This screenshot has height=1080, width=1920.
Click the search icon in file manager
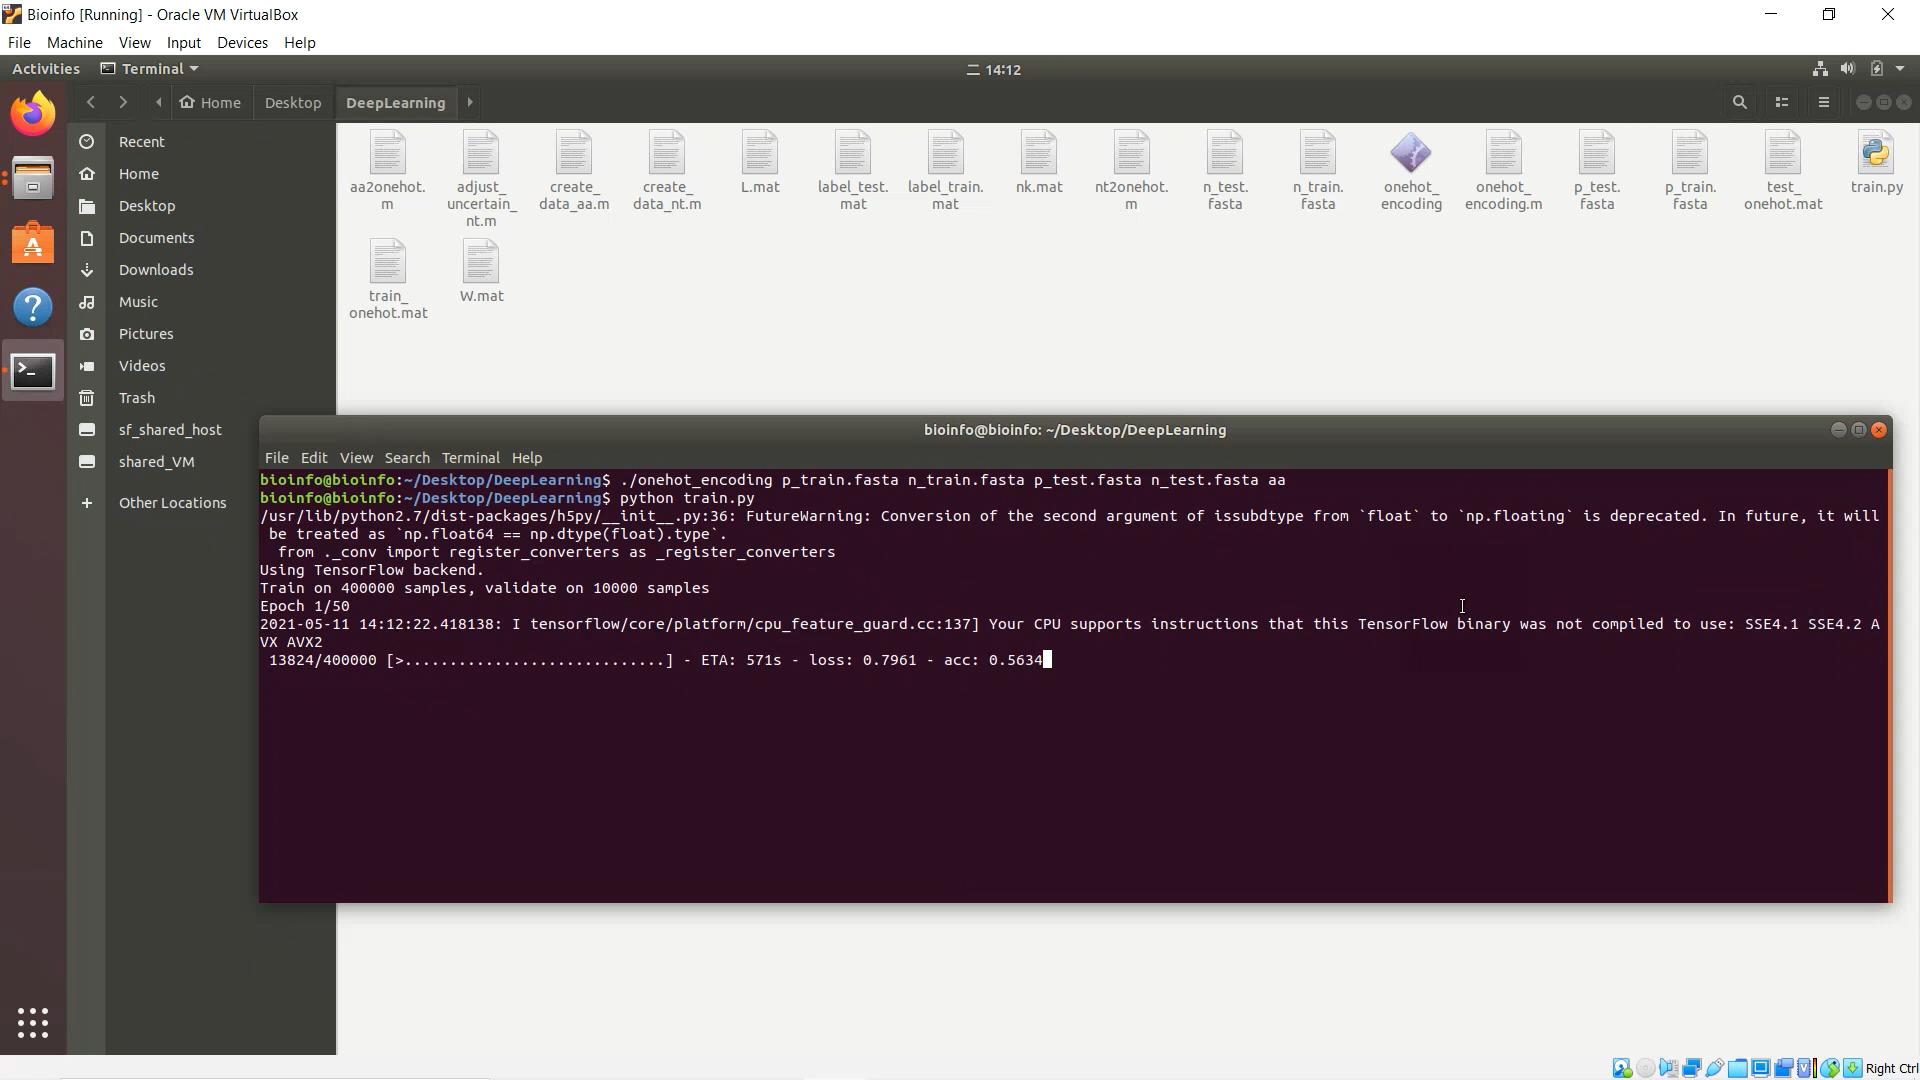tap(1739, 102)
